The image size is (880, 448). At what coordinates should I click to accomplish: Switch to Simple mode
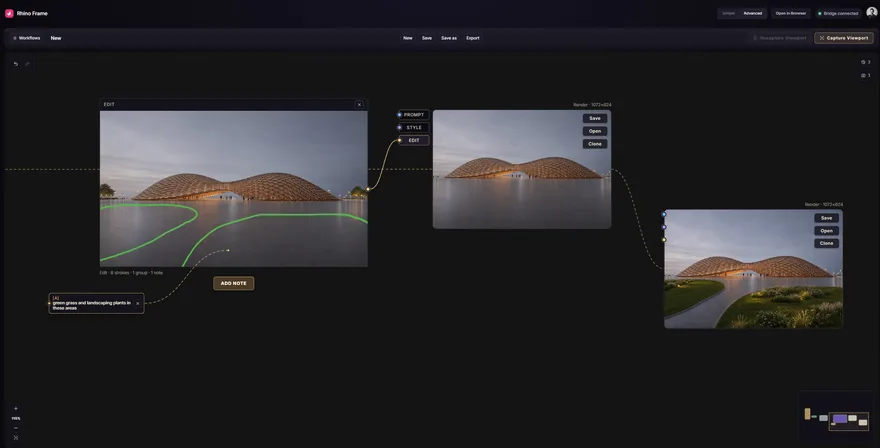tap(728, 13)
